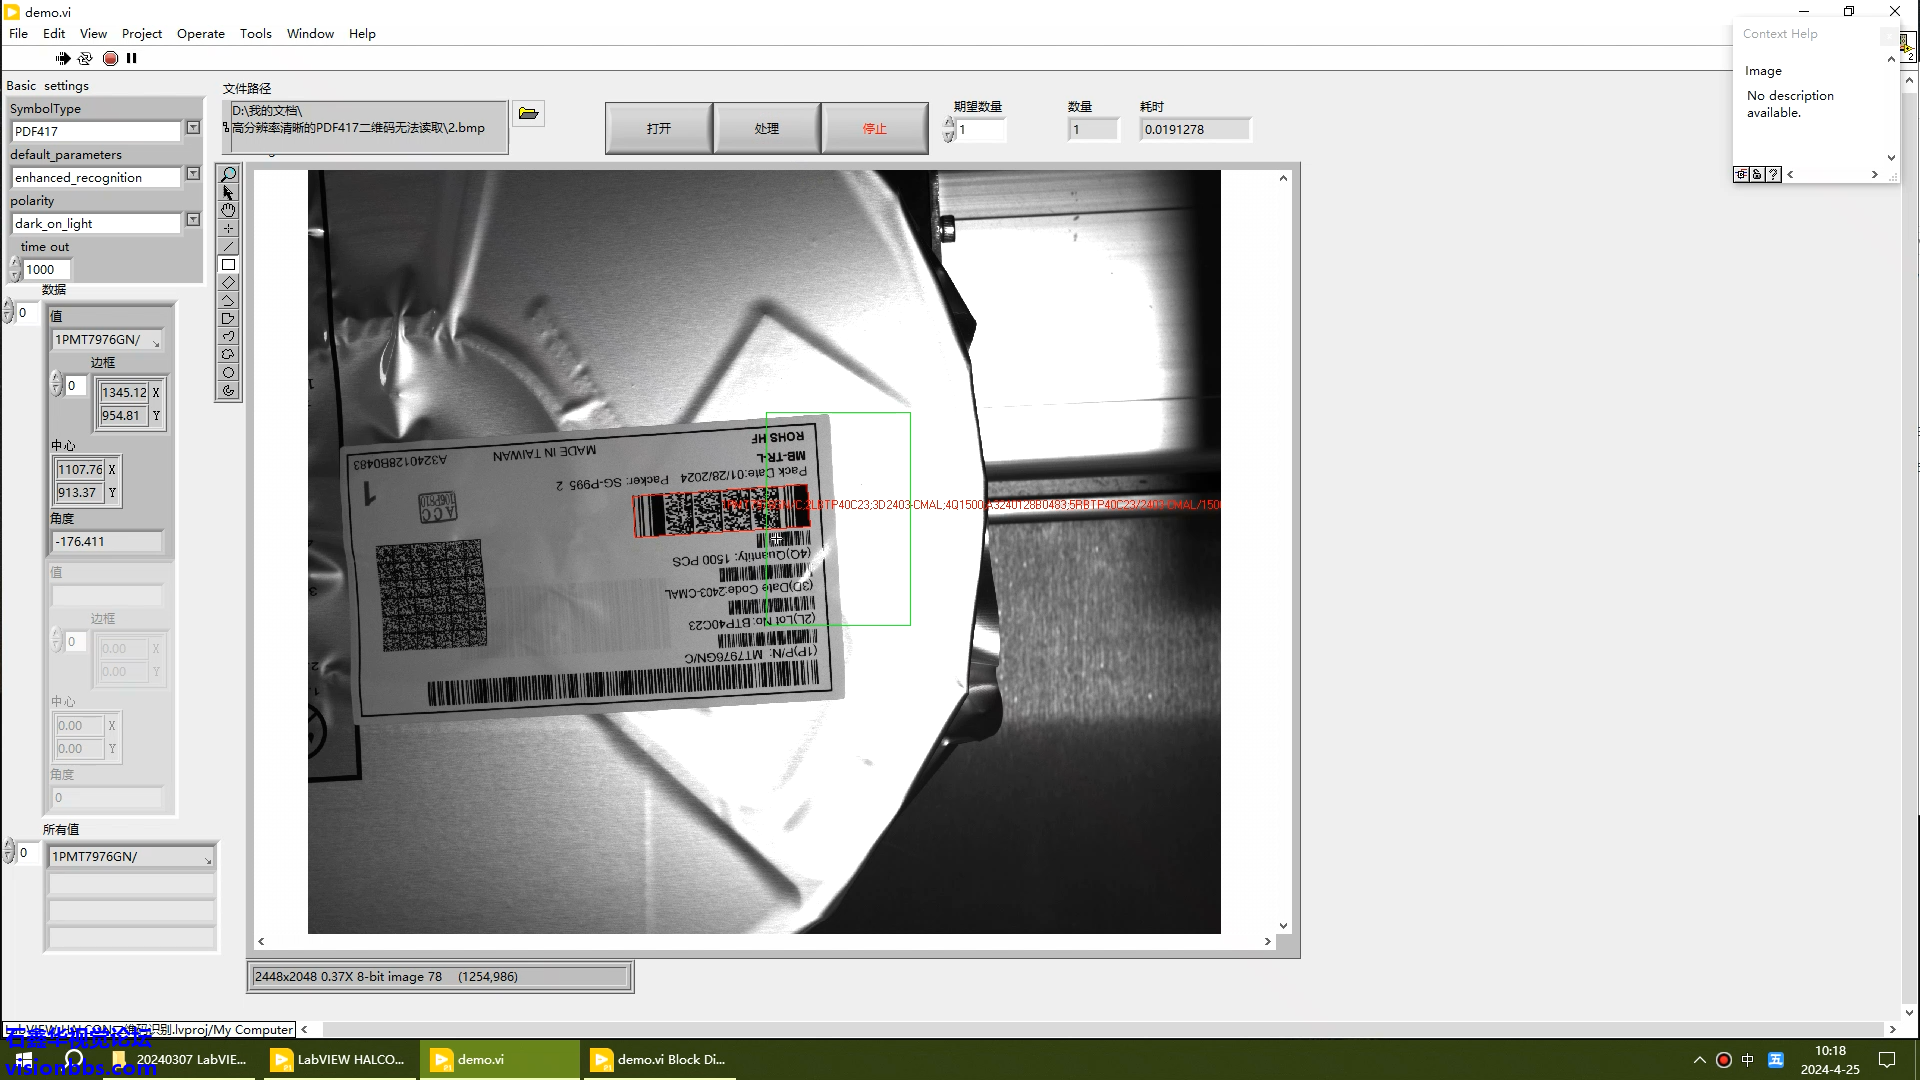This screenshot has width=1920, height=1080.
Task: Open the polarity dropdown
Action: pos(193,220)
